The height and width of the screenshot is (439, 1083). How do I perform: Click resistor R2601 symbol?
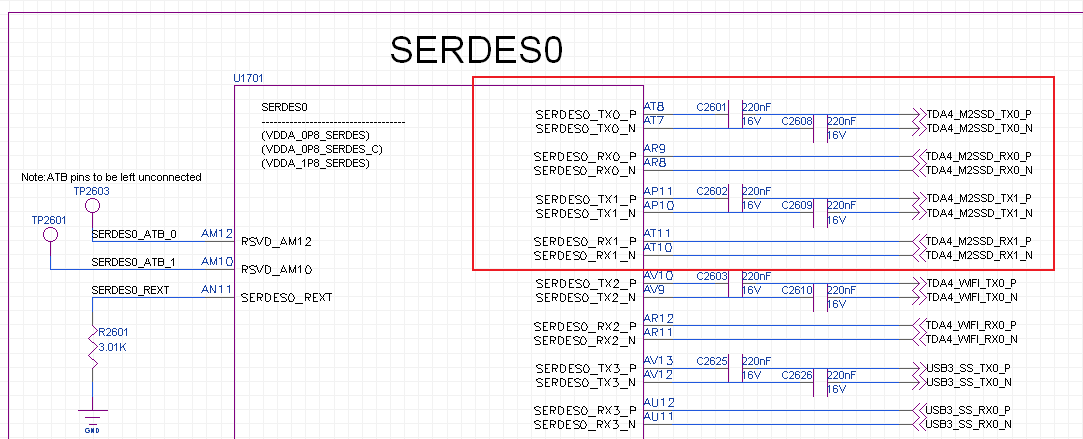92,347
